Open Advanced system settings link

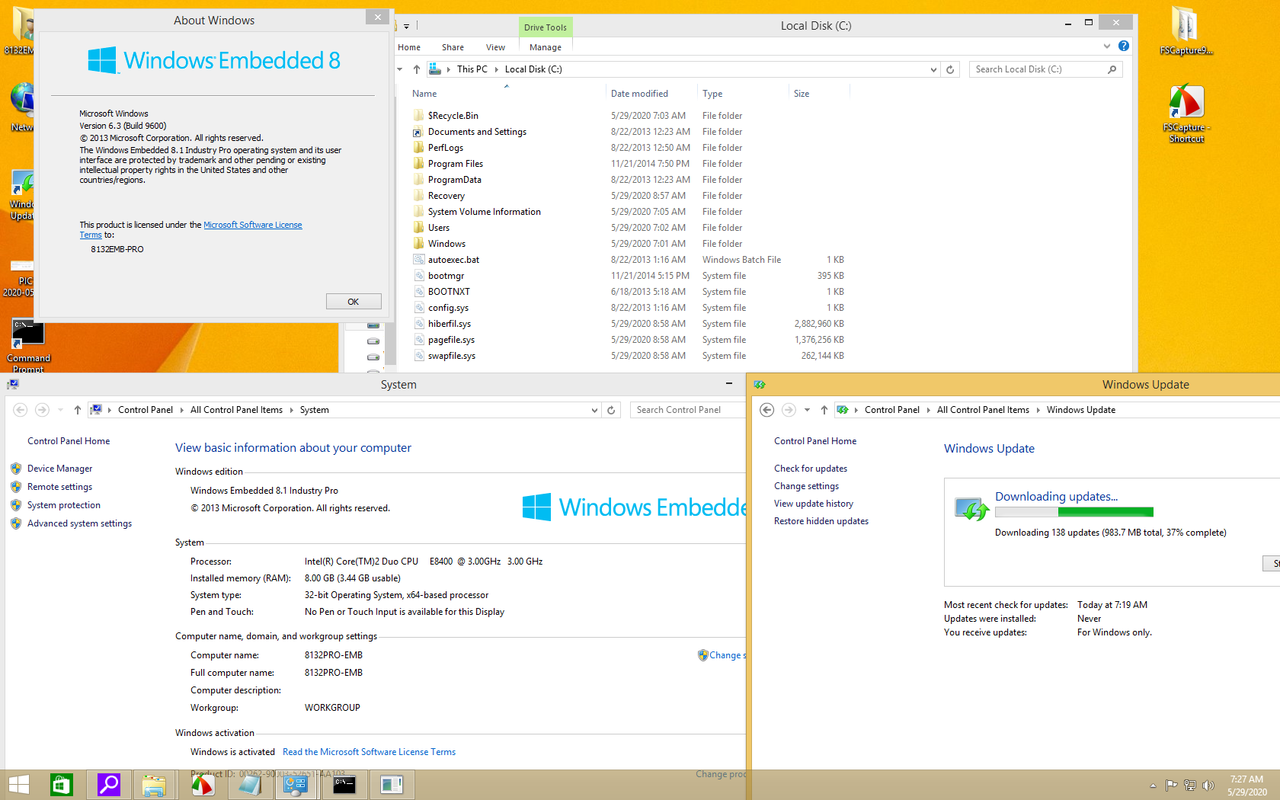(79, 524)
